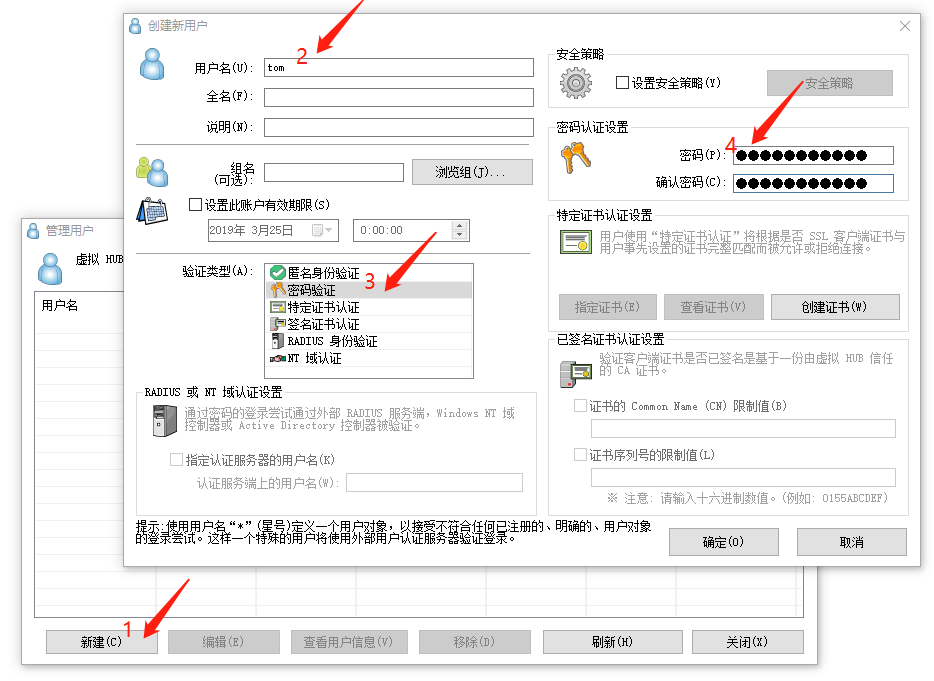
Task: Click 查看用户信息 button in 管理用户 window
Action: tap(349, 642)
